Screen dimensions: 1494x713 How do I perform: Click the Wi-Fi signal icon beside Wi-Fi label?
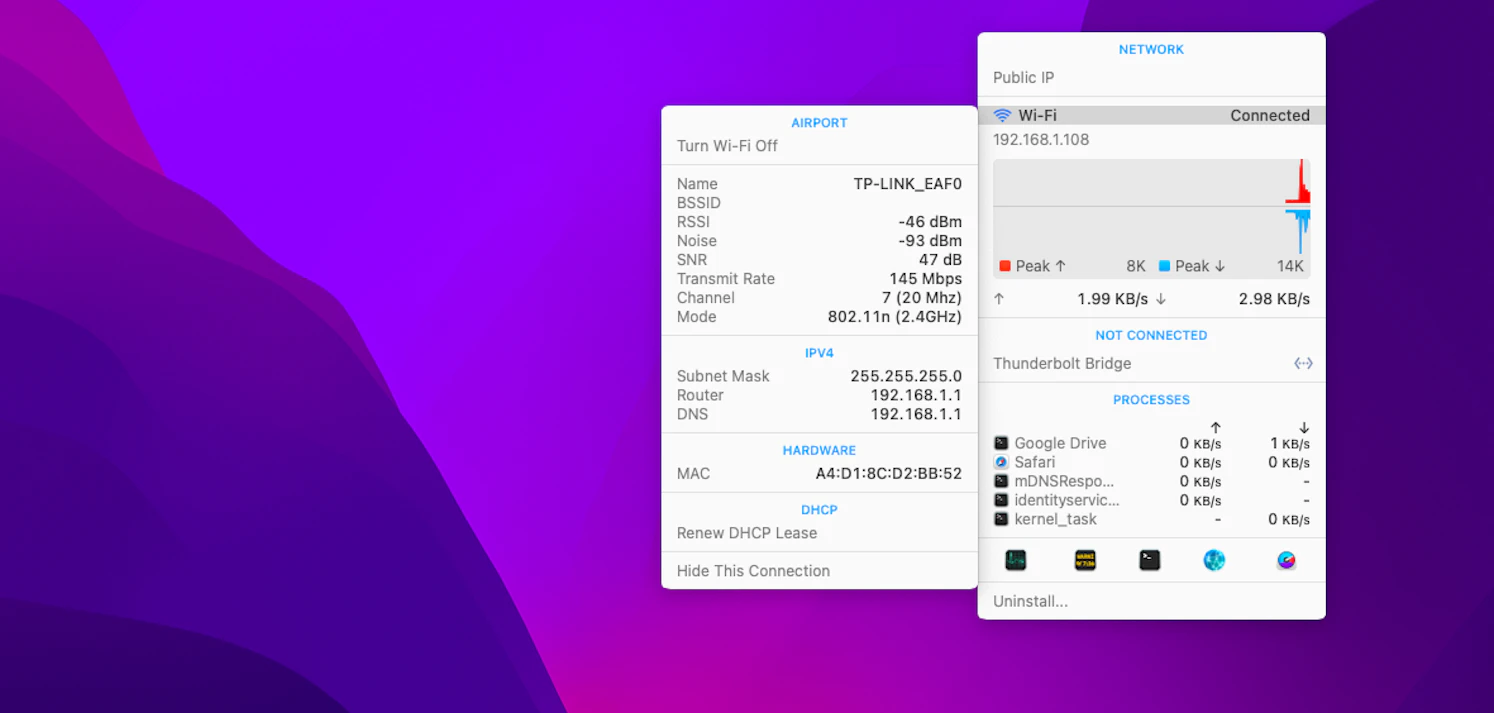1002,114
